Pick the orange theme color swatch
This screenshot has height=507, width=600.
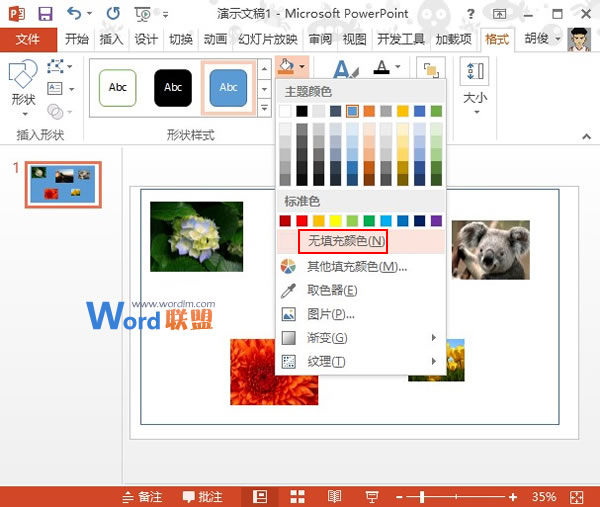[x=369, y=111]
